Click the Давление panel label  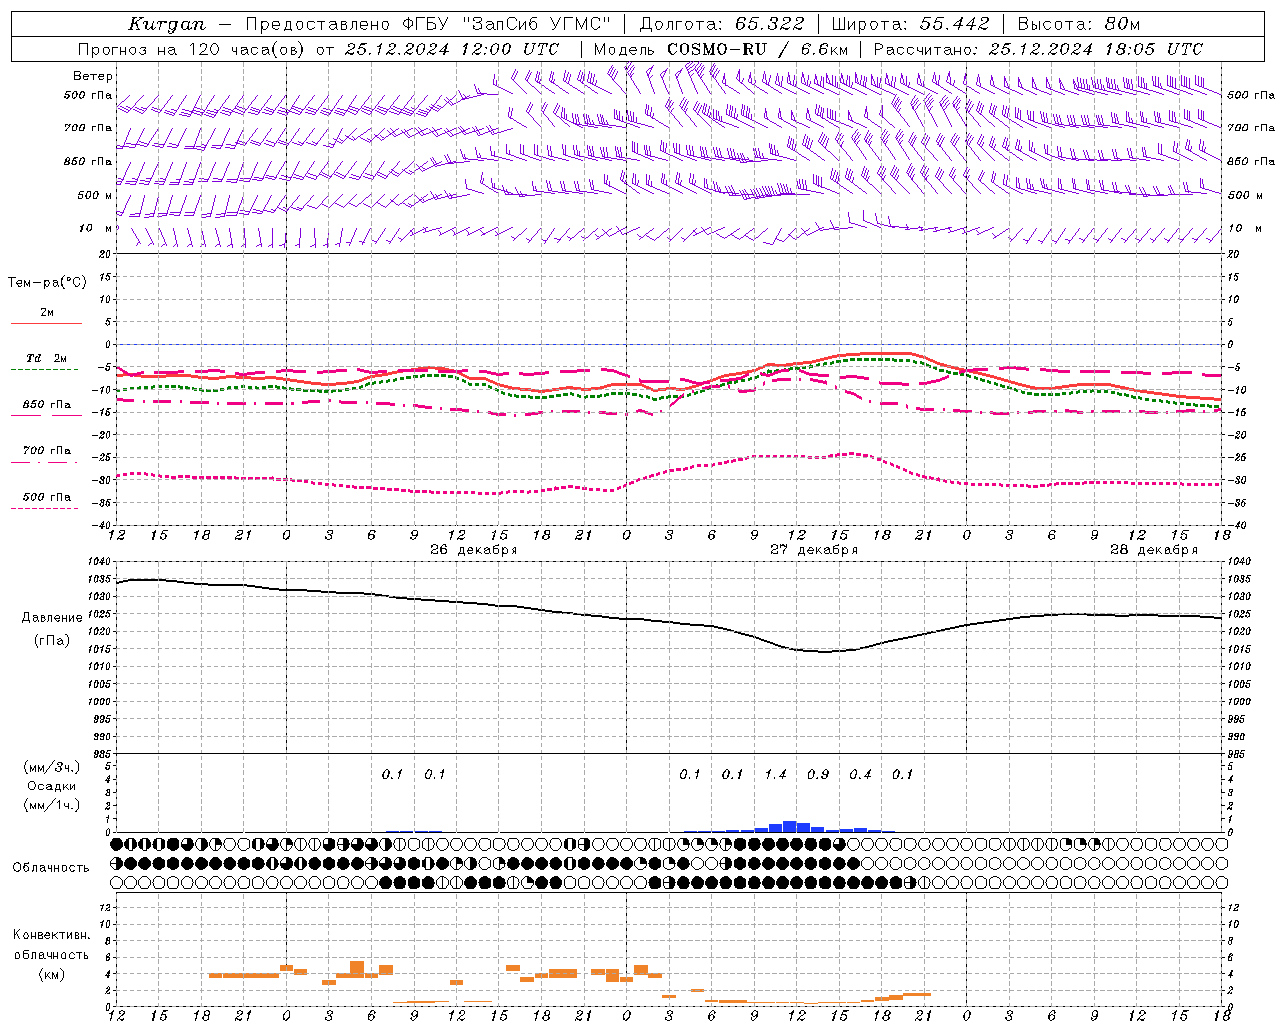[52, 618]
